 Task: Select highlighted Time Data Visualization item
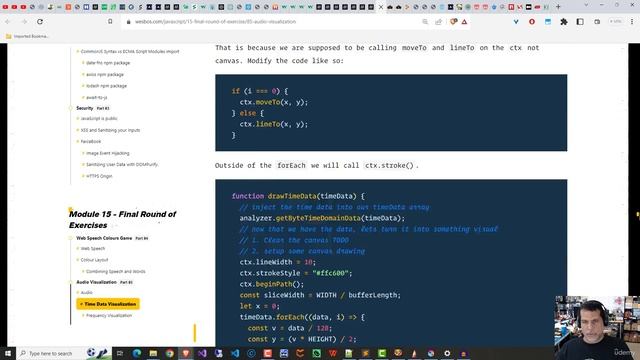(x=108, y=304)
